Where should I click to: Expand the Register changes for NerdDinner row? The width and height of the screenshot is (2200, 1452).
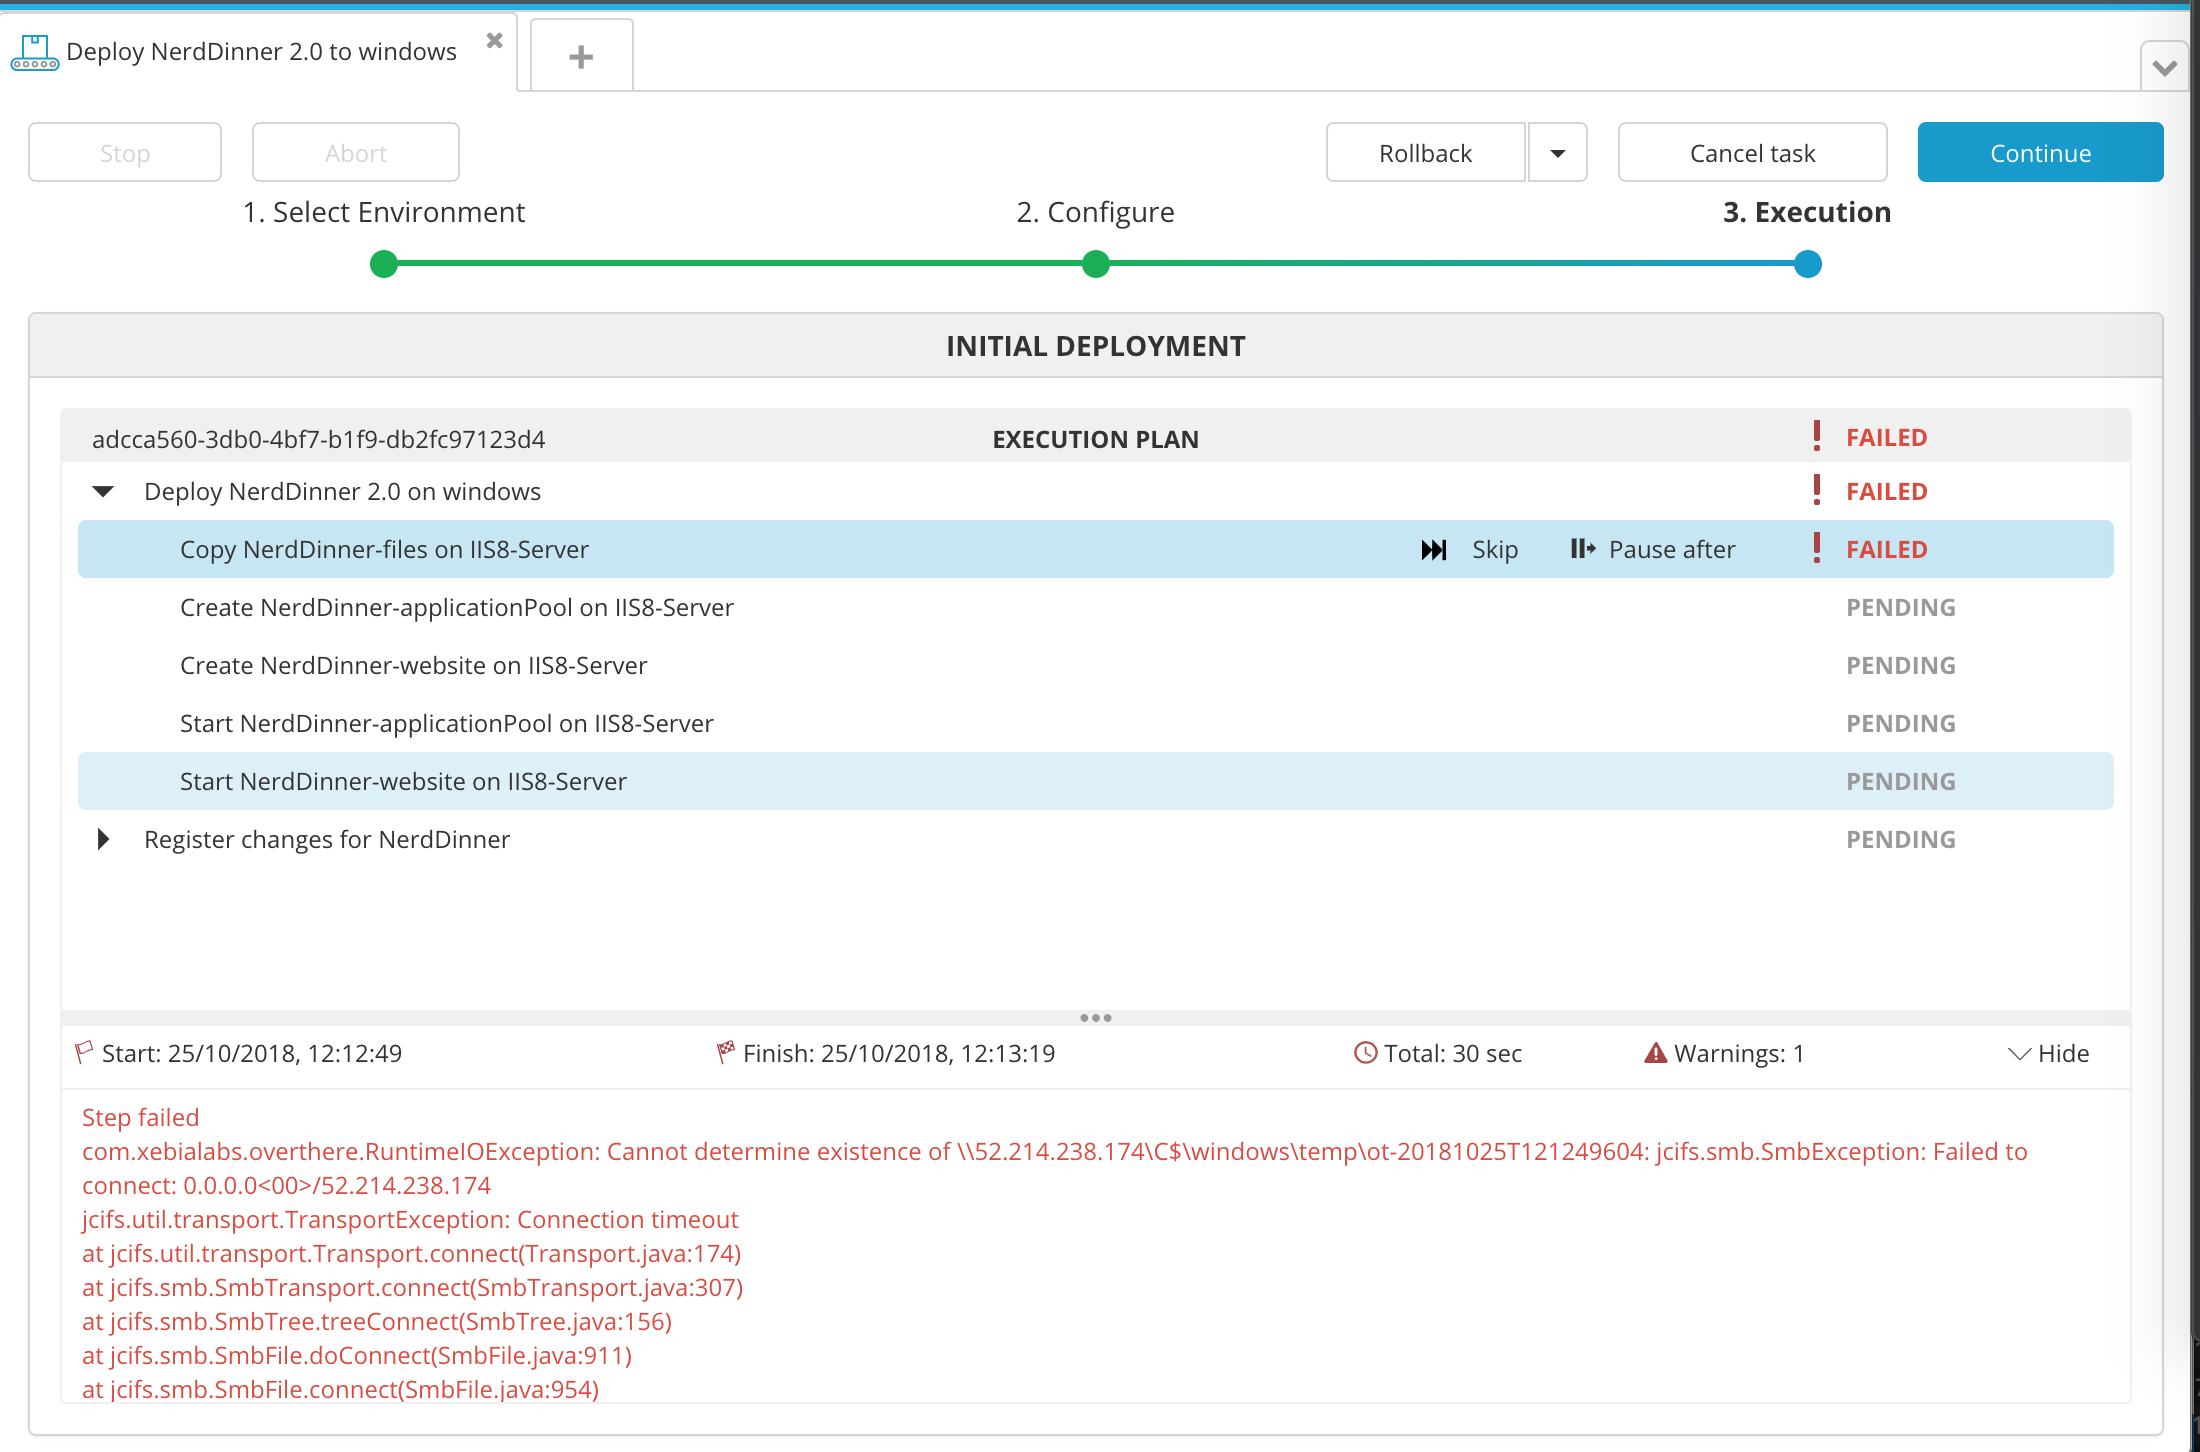(100, 839)
